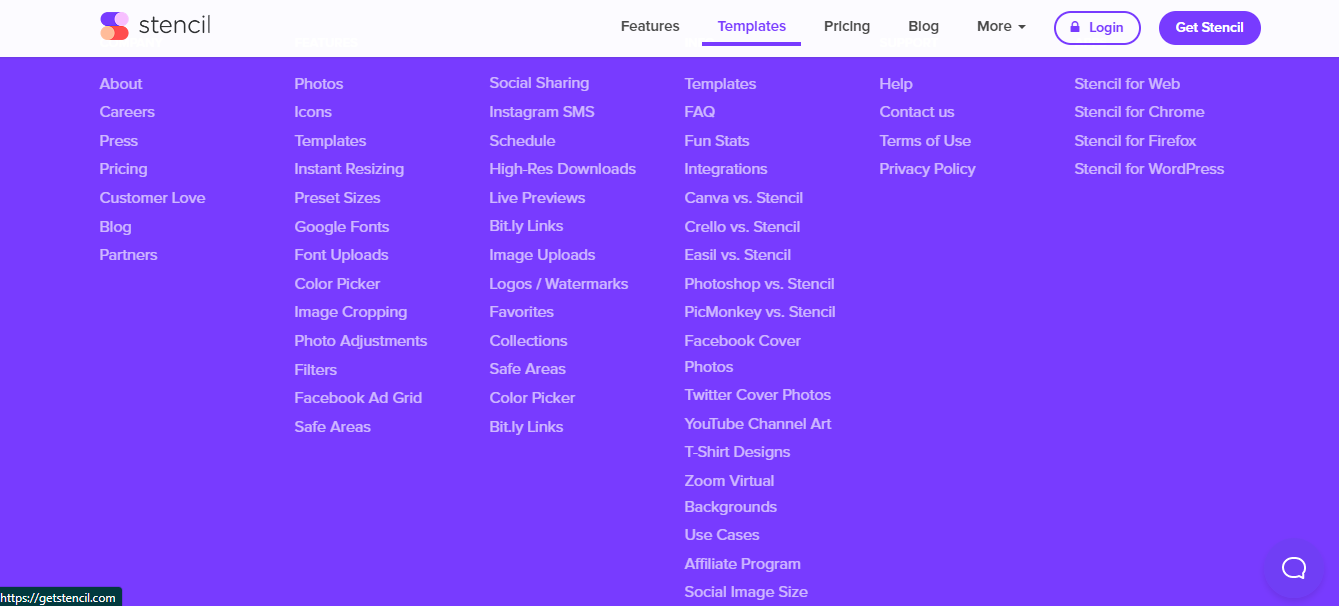This screenshot has width=1339, height=606.
Task: Click the Stencil logo icon
Action: tap(115, 26)
